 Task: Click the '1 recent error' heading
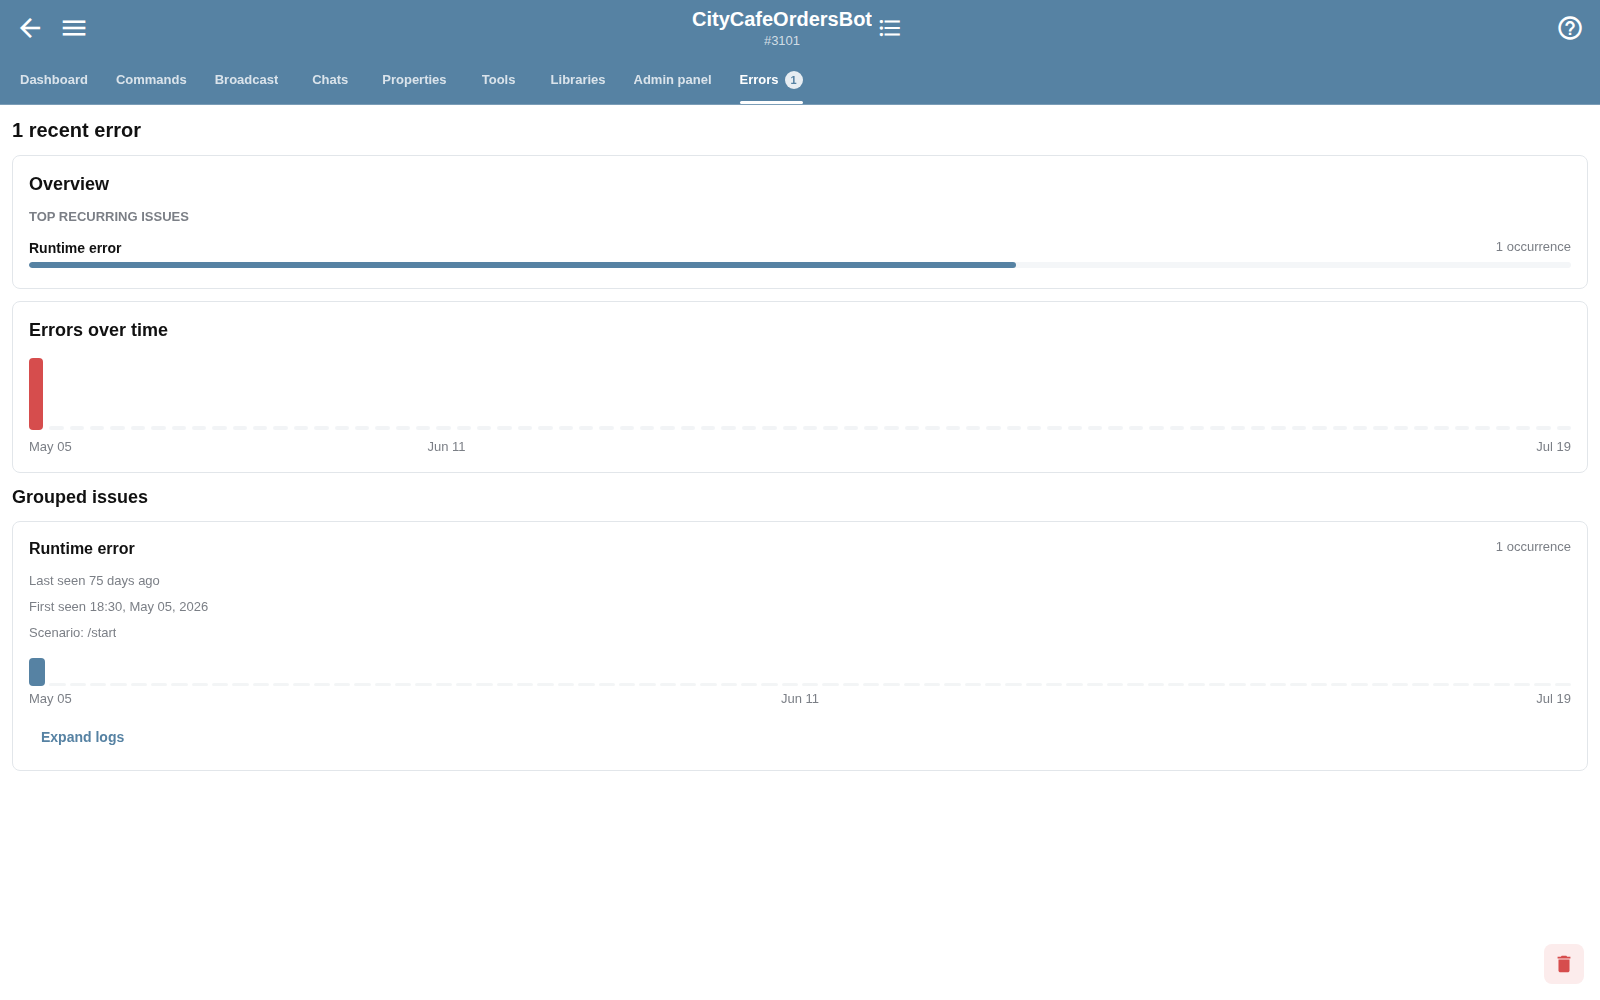76,130
